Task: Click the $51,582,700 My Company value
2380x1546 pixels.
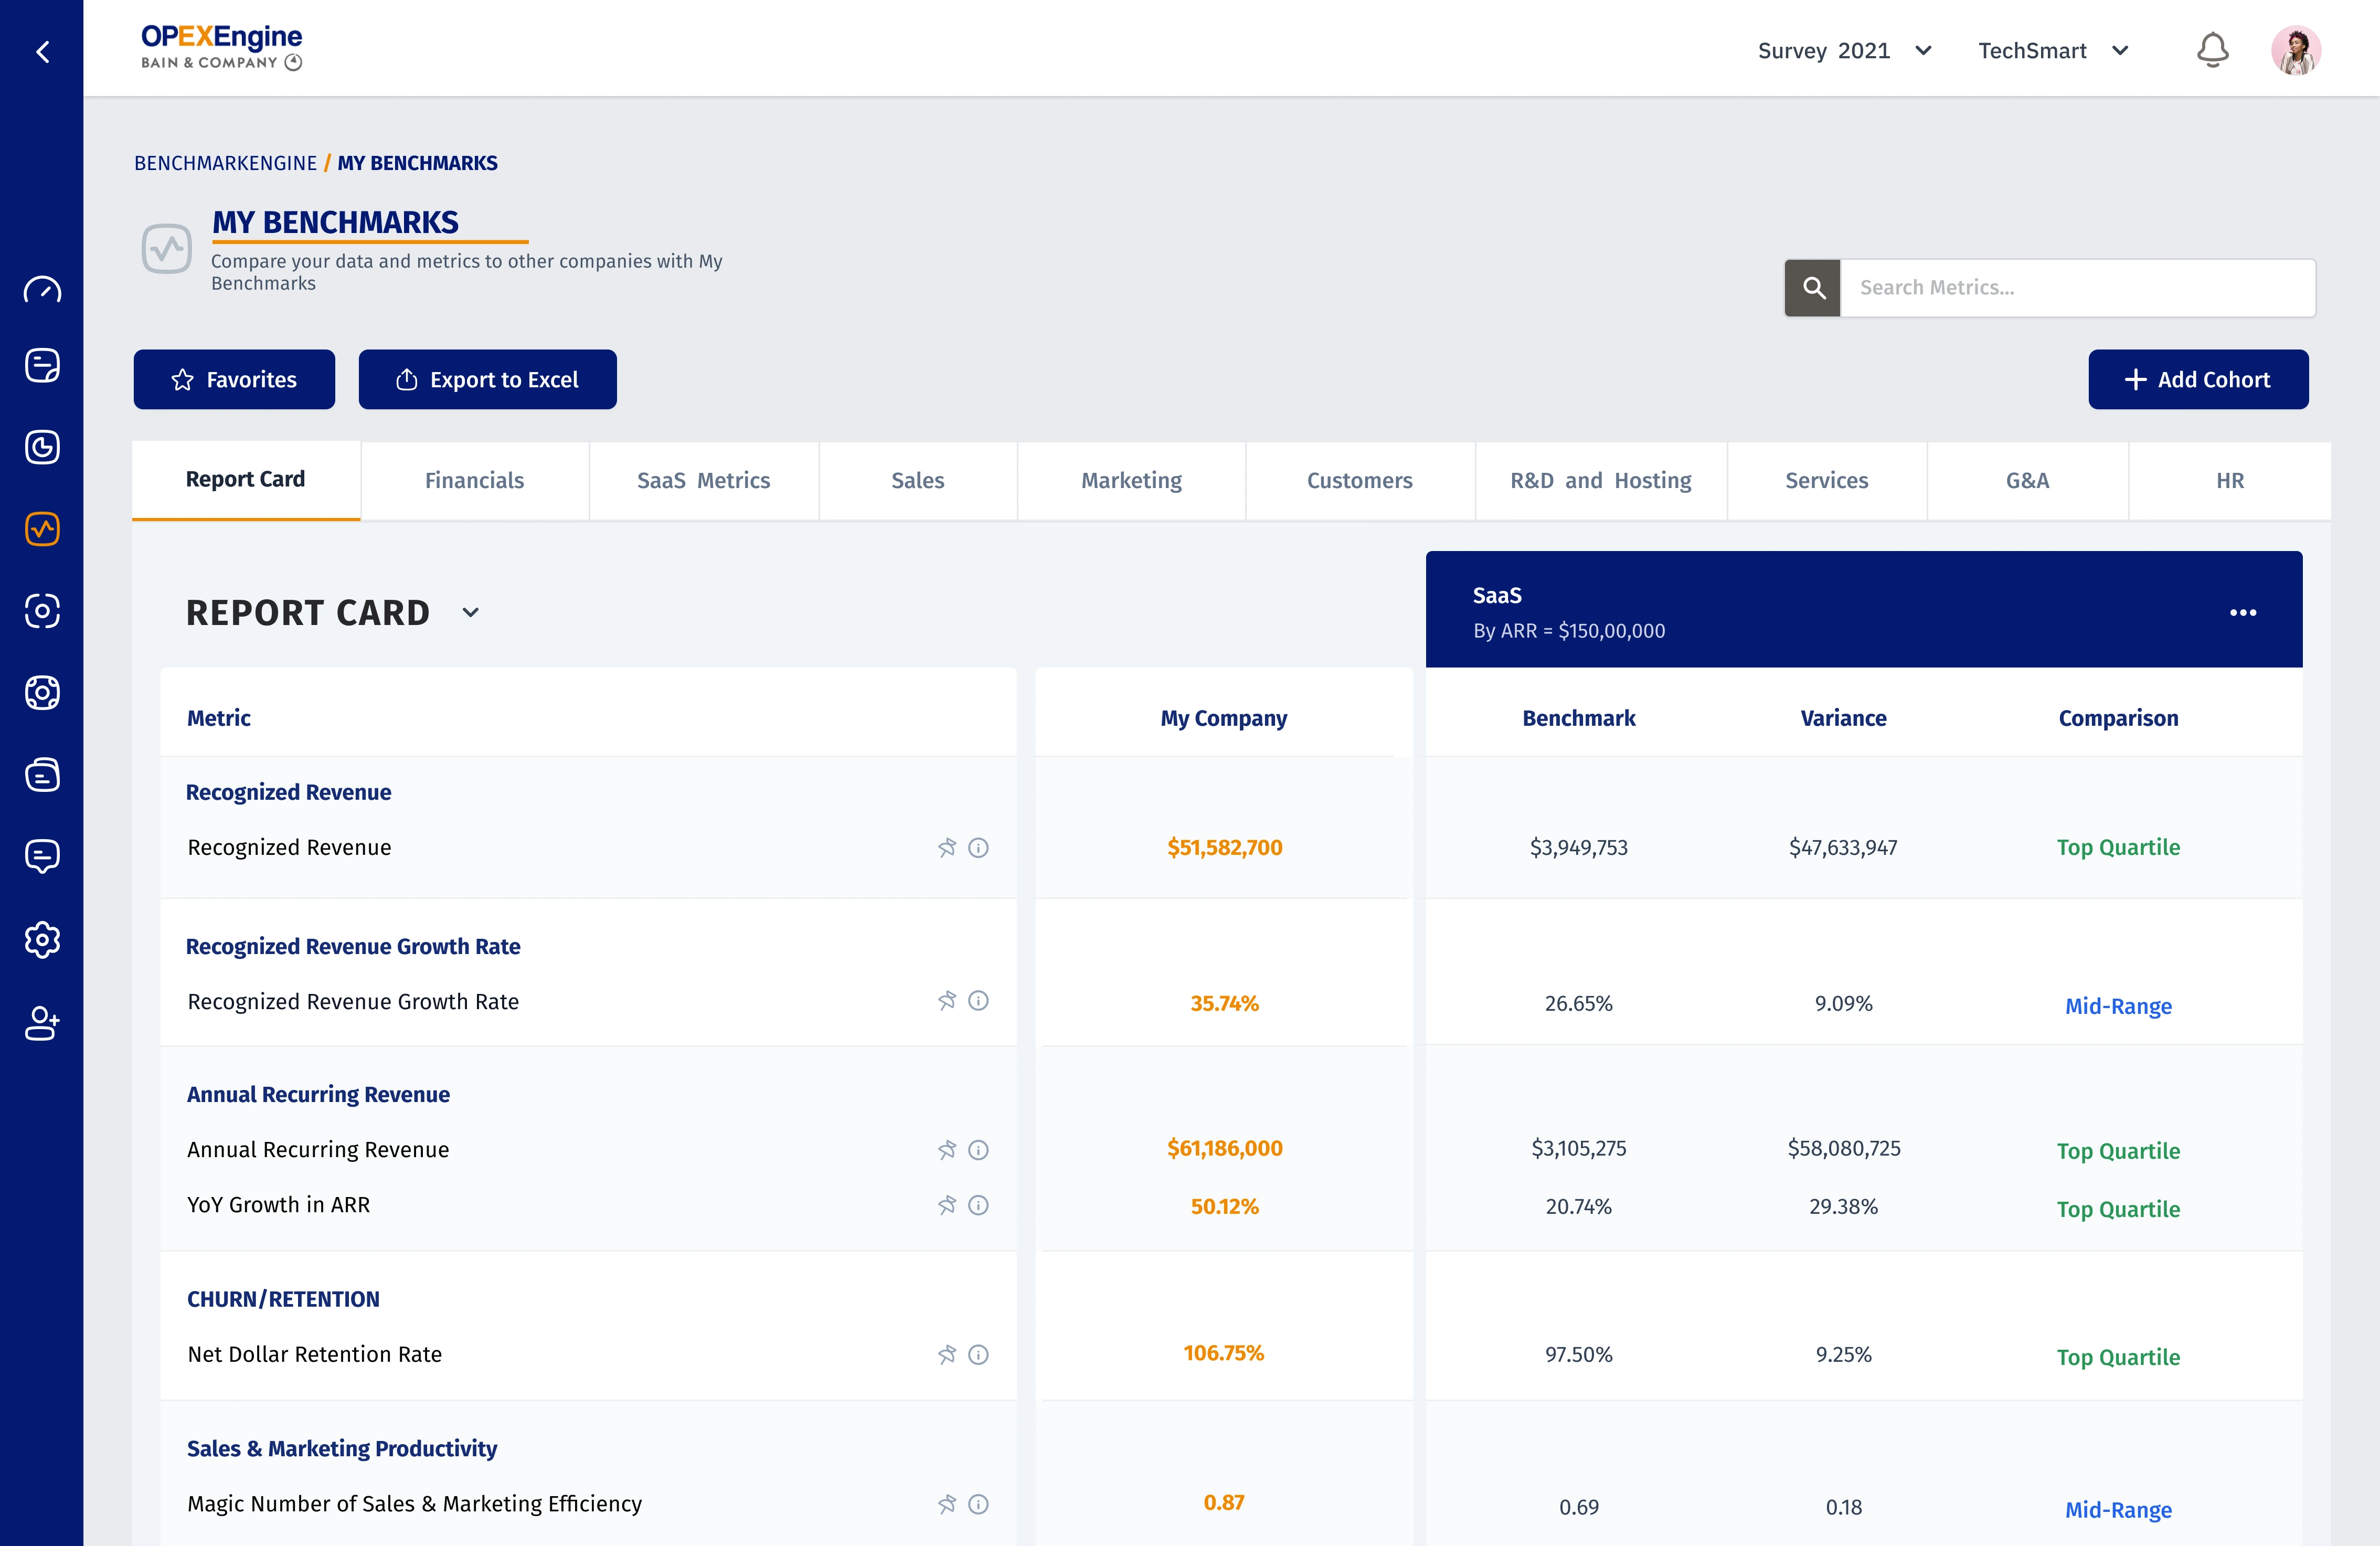Action: [1224, 847]
